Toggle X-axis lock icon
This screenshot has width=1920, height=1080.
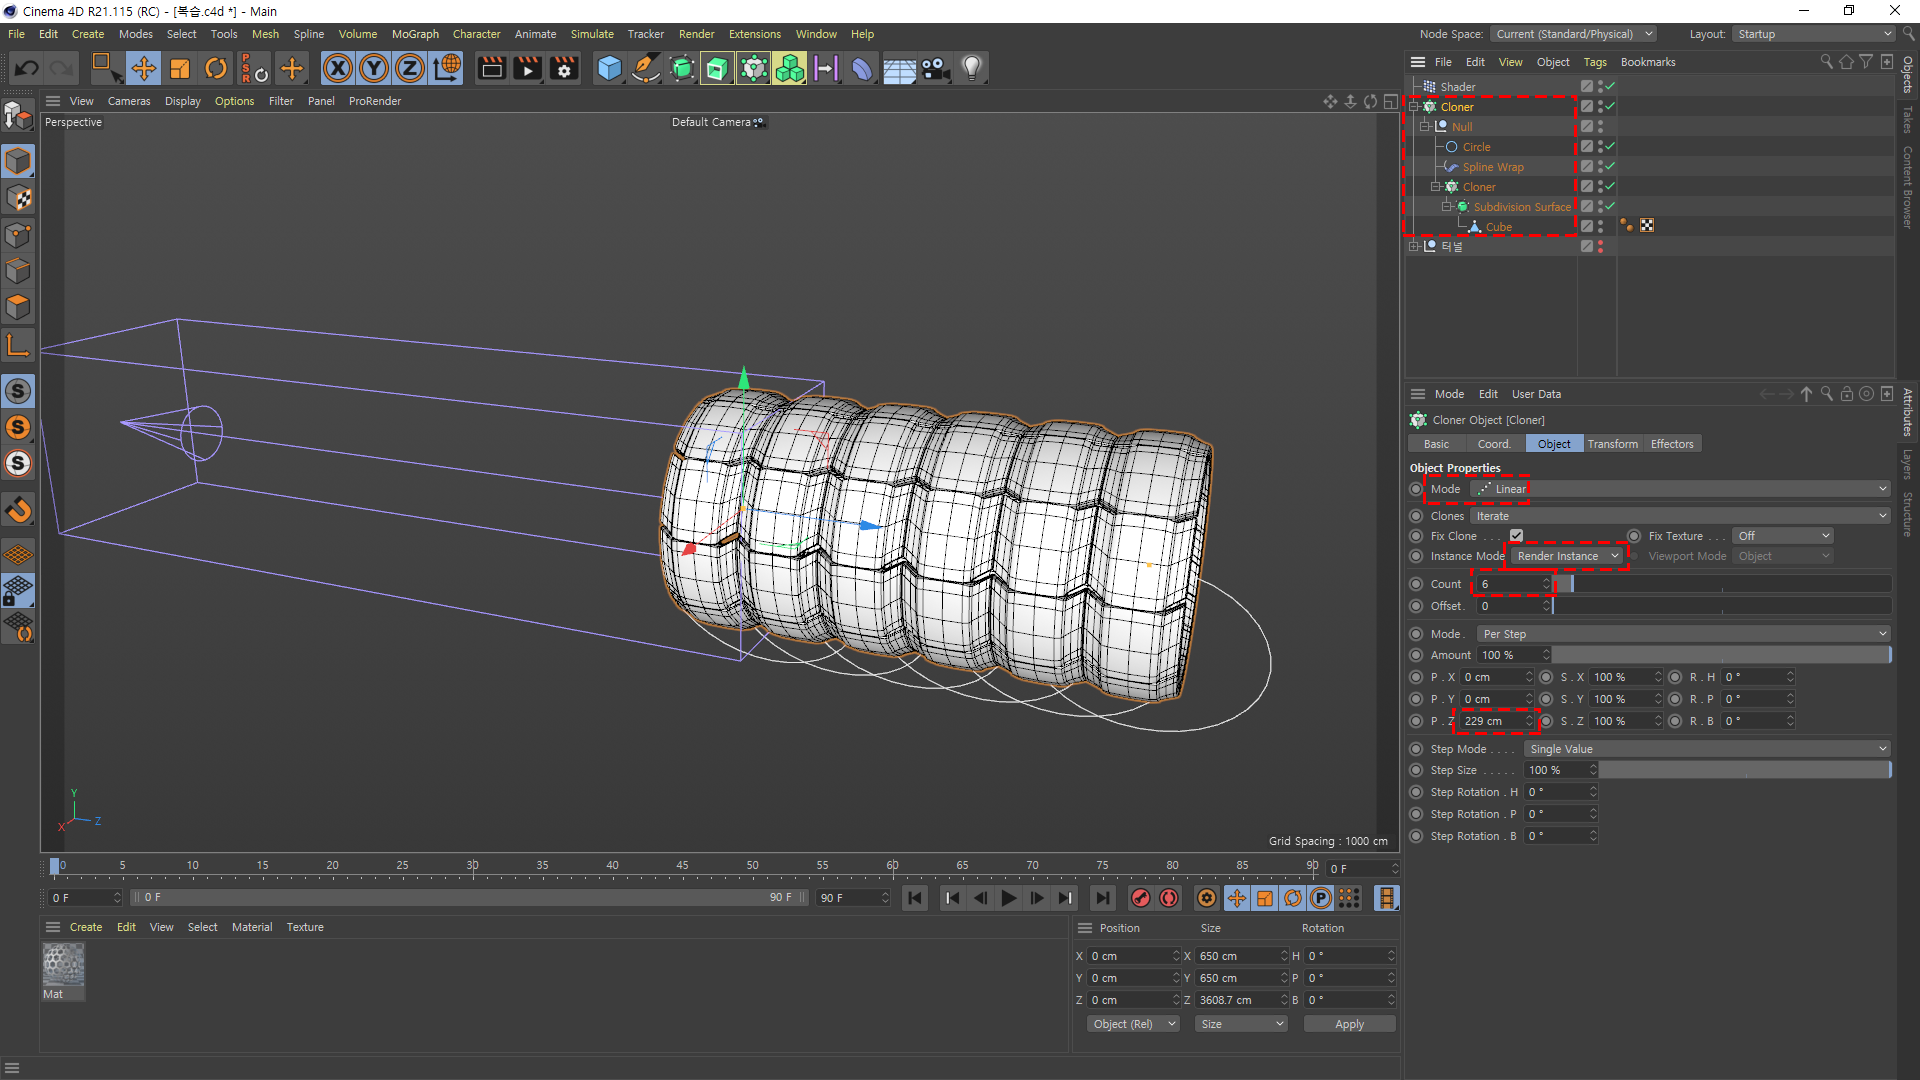(x=338, y=68)
